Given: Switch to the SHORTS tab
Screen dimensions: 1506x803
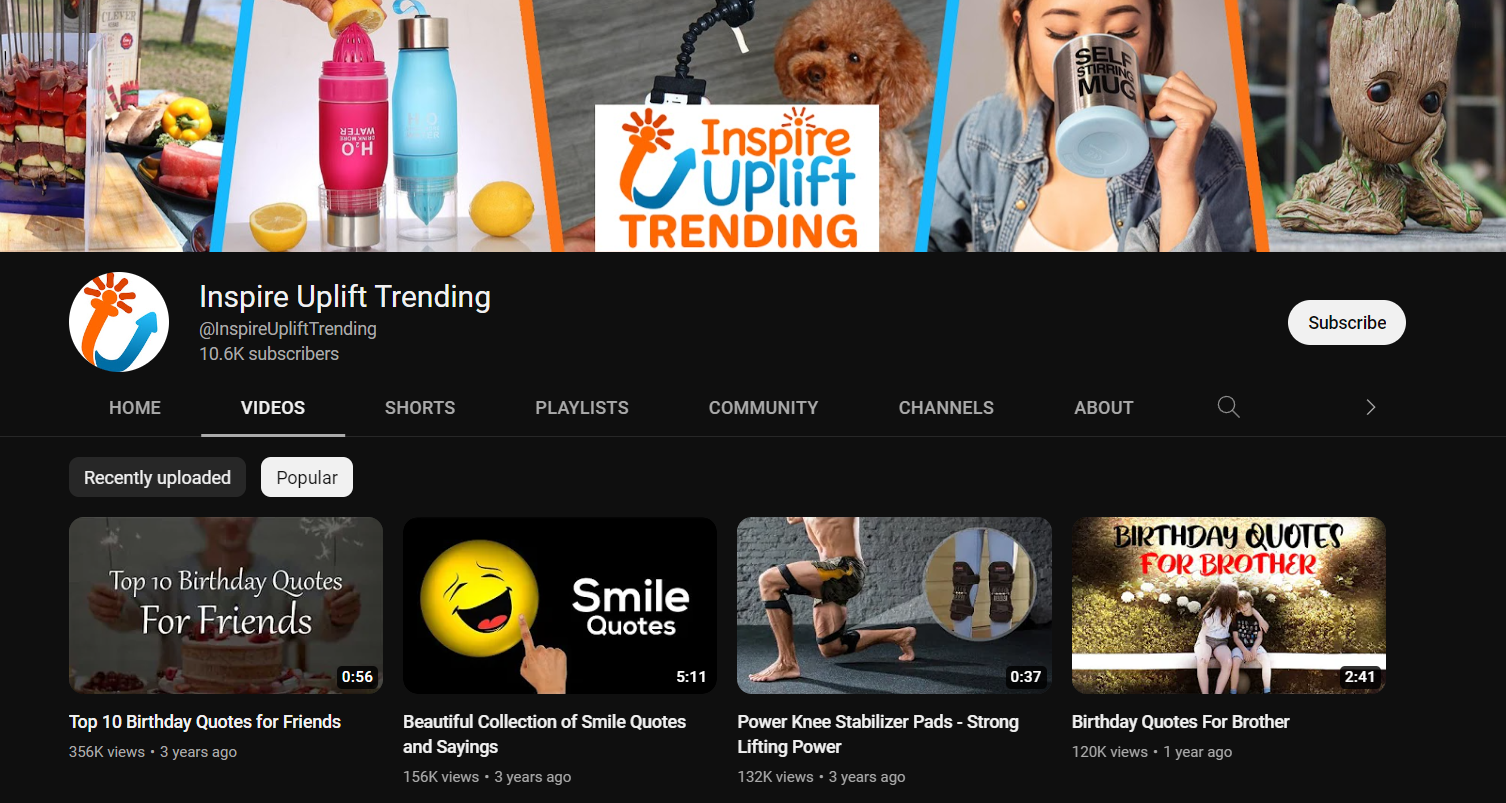Looking at the screenshot, I should point(420,408).
